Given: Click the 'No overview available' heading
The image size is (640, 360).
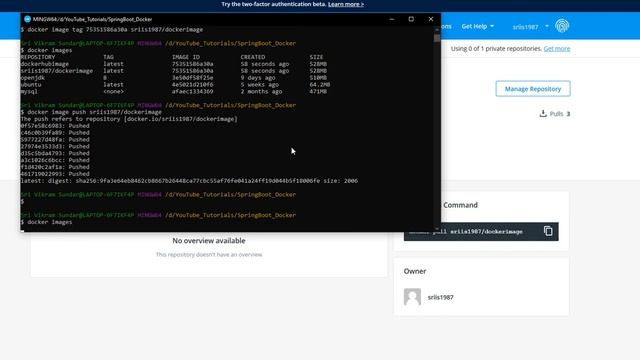Looking at the screenshot, I should click(x=209, y=241).
